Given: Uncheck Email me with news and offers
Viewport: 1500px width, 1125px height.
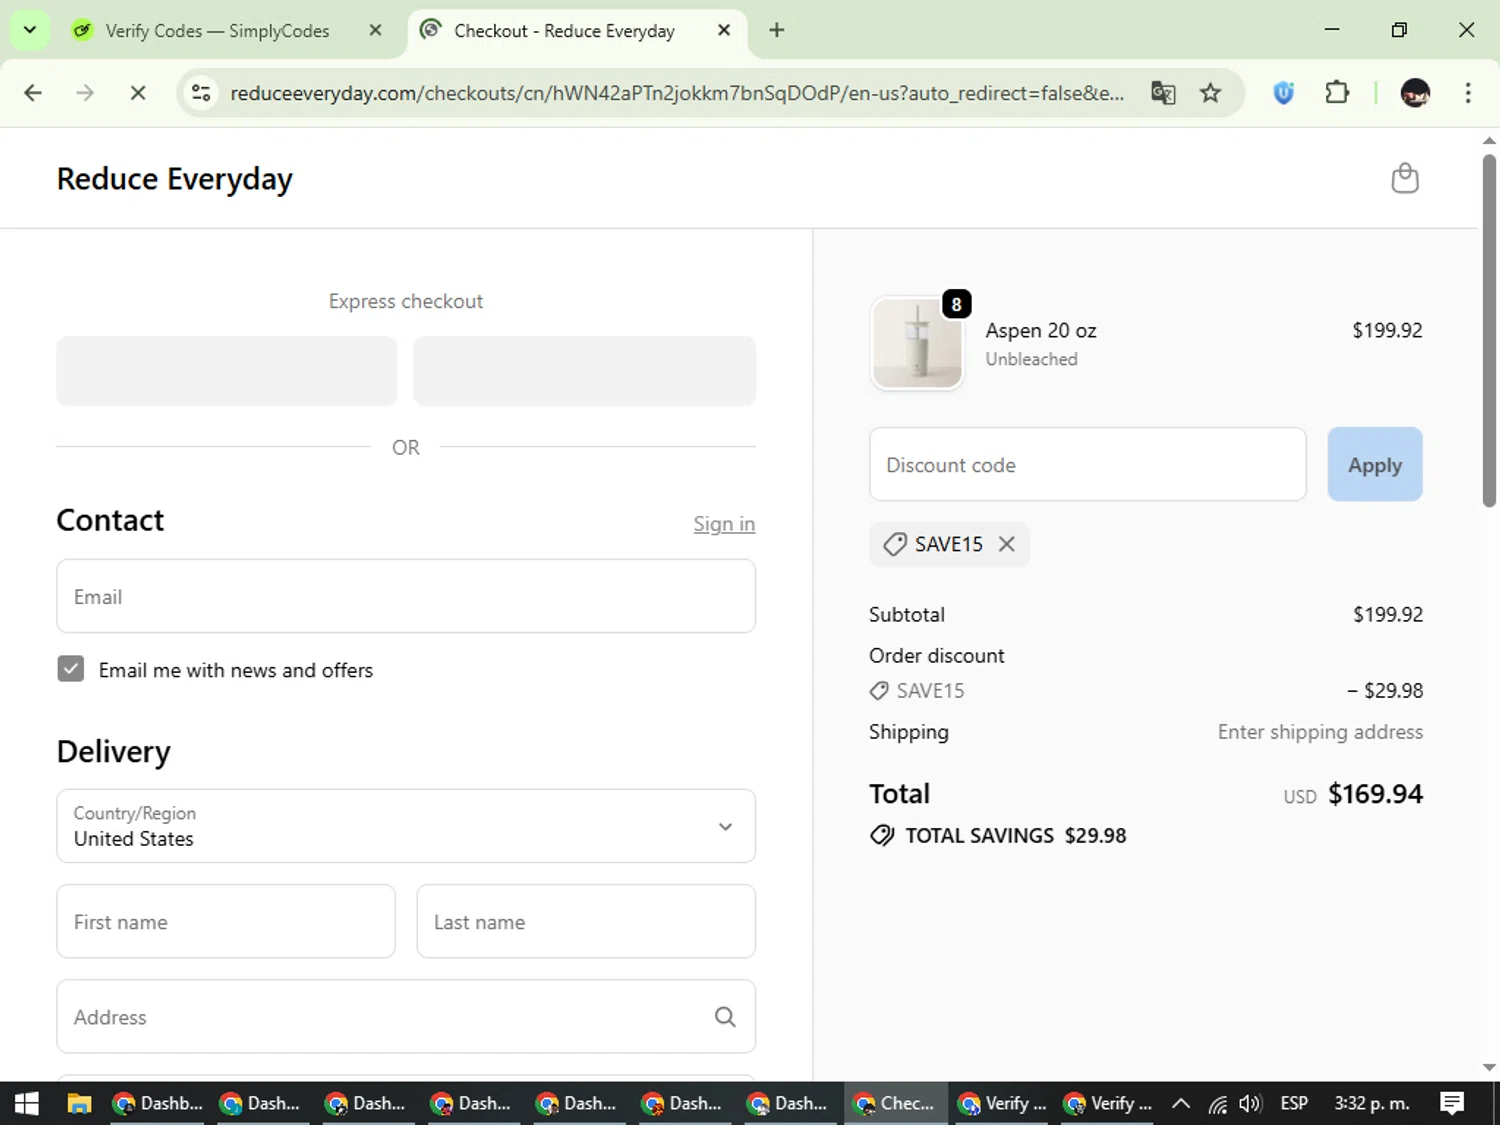Looking at the screenshot, I should 71,669.
